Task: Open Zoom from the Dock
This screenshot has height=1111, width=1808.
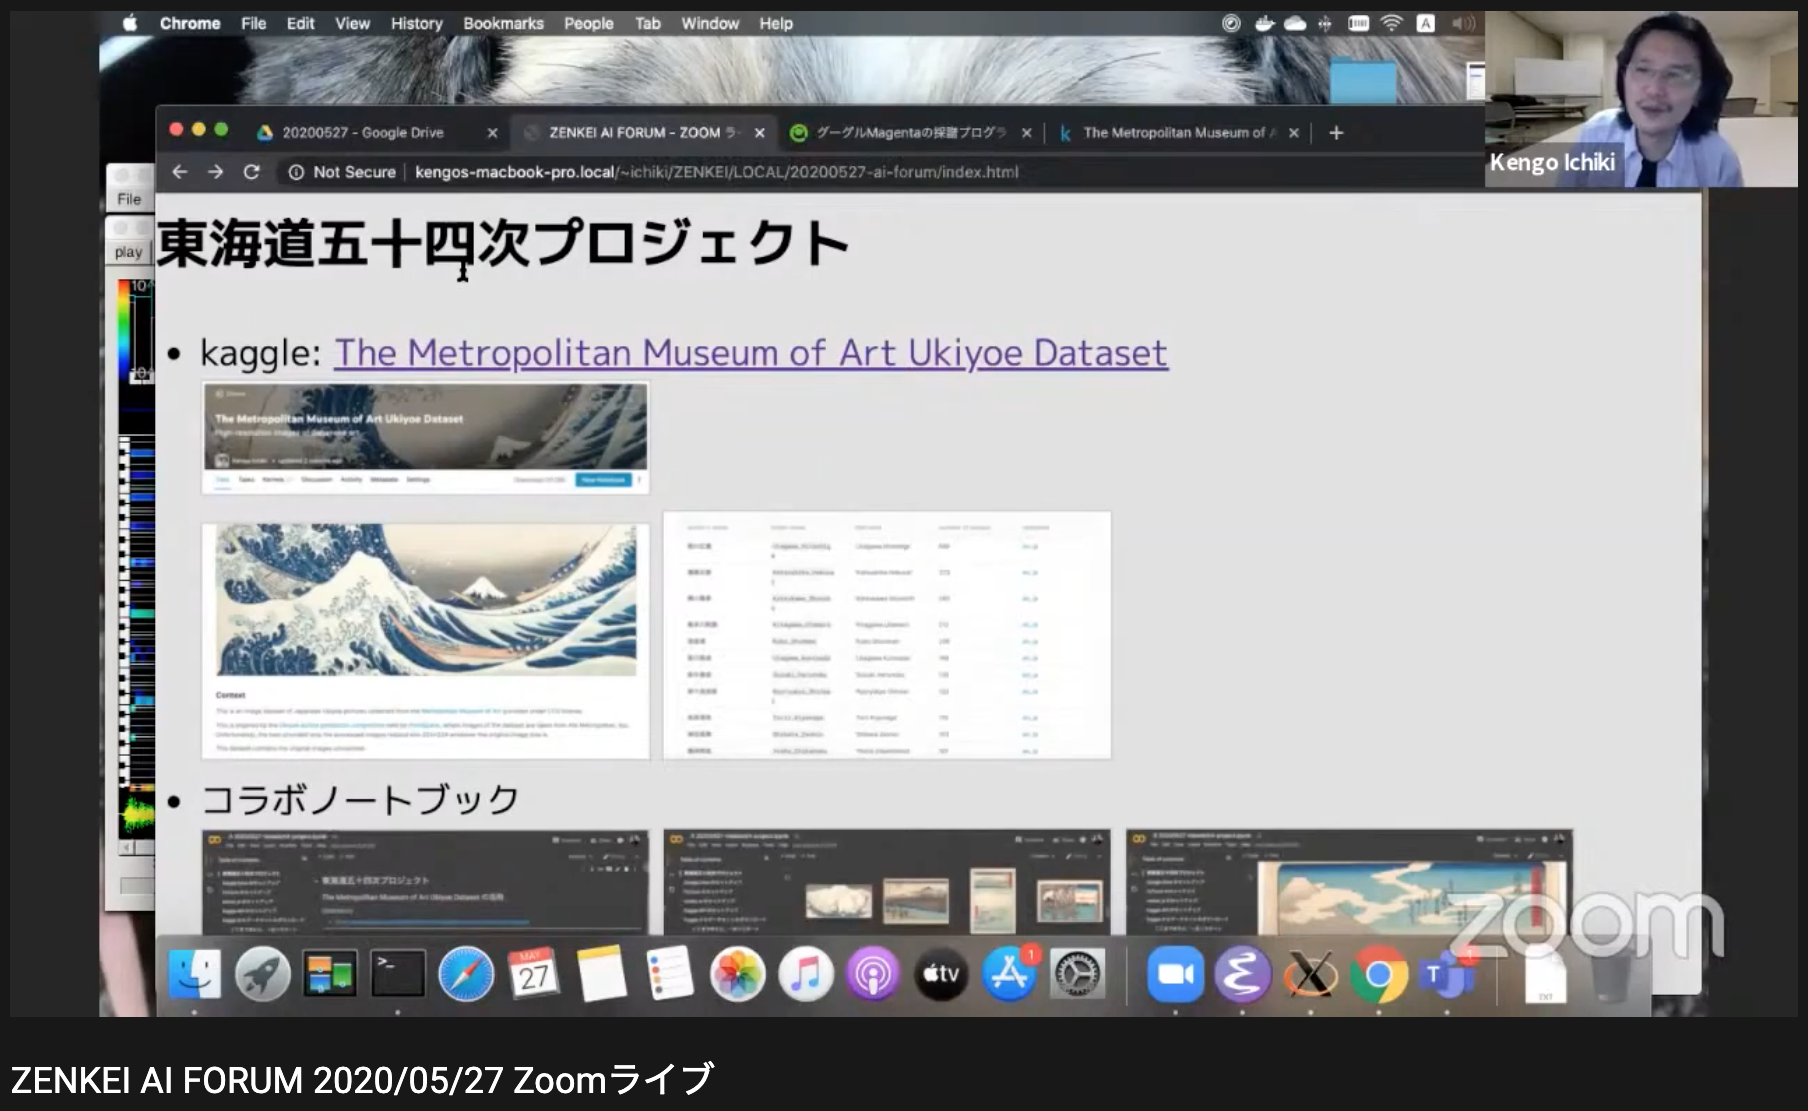Action: pos(1175,974)
